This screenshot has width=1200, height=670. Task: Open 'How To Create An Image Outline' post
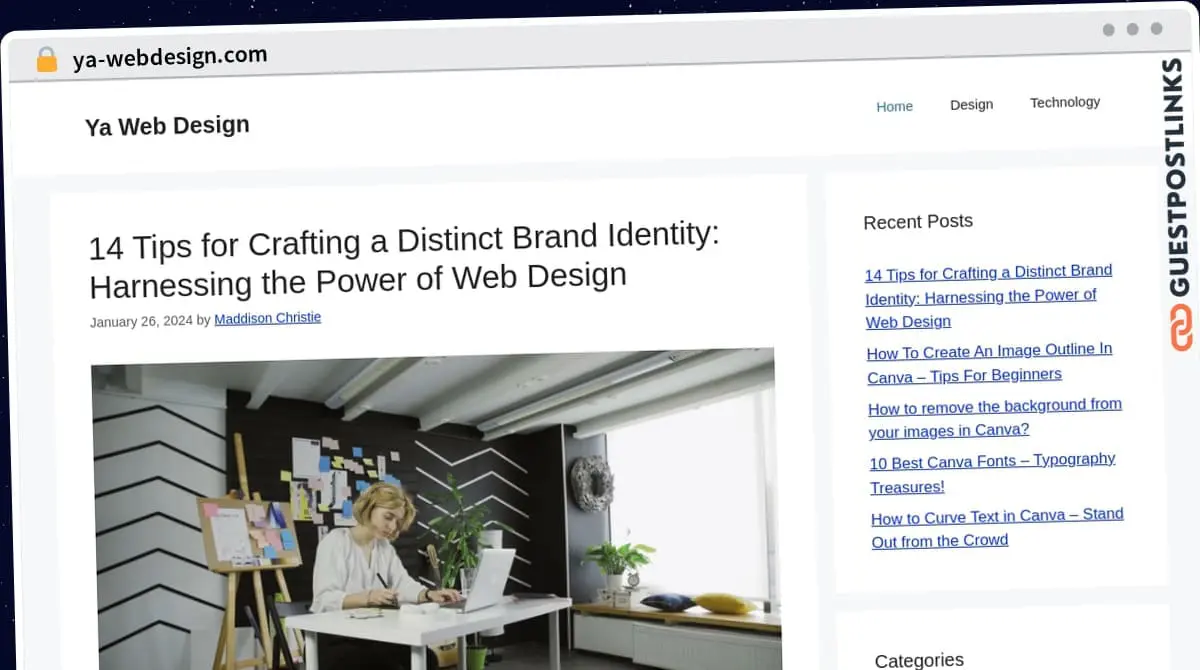[x=989, y=362]
